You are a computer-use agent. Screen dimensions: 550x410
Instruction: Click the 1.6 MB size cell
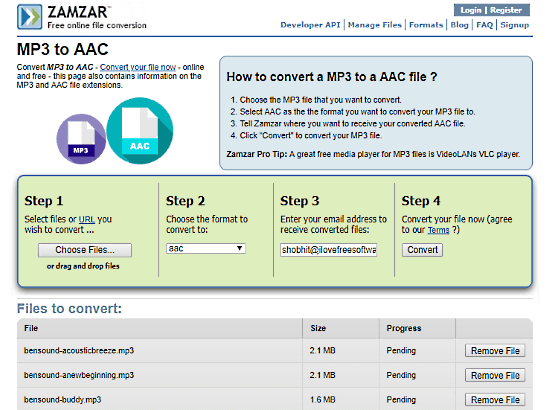coord(322,400)
